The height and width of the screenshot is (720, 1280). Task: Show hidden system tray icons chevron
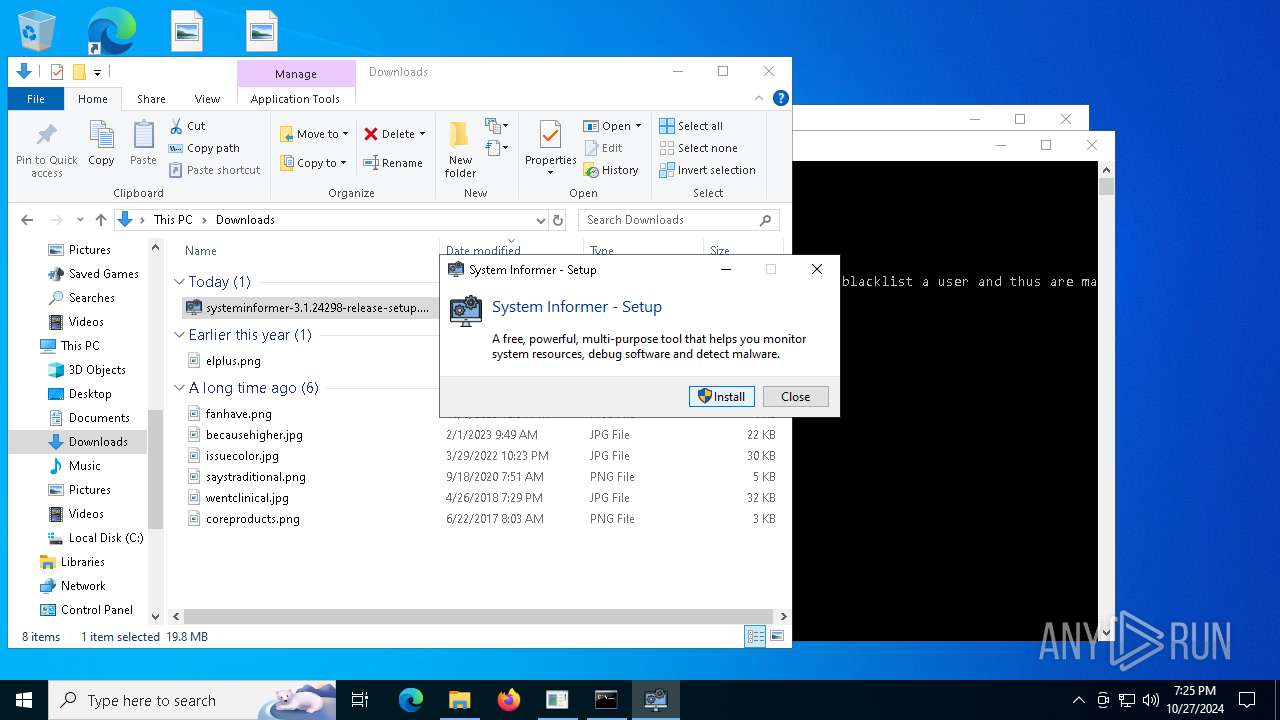coord(1078,700)
